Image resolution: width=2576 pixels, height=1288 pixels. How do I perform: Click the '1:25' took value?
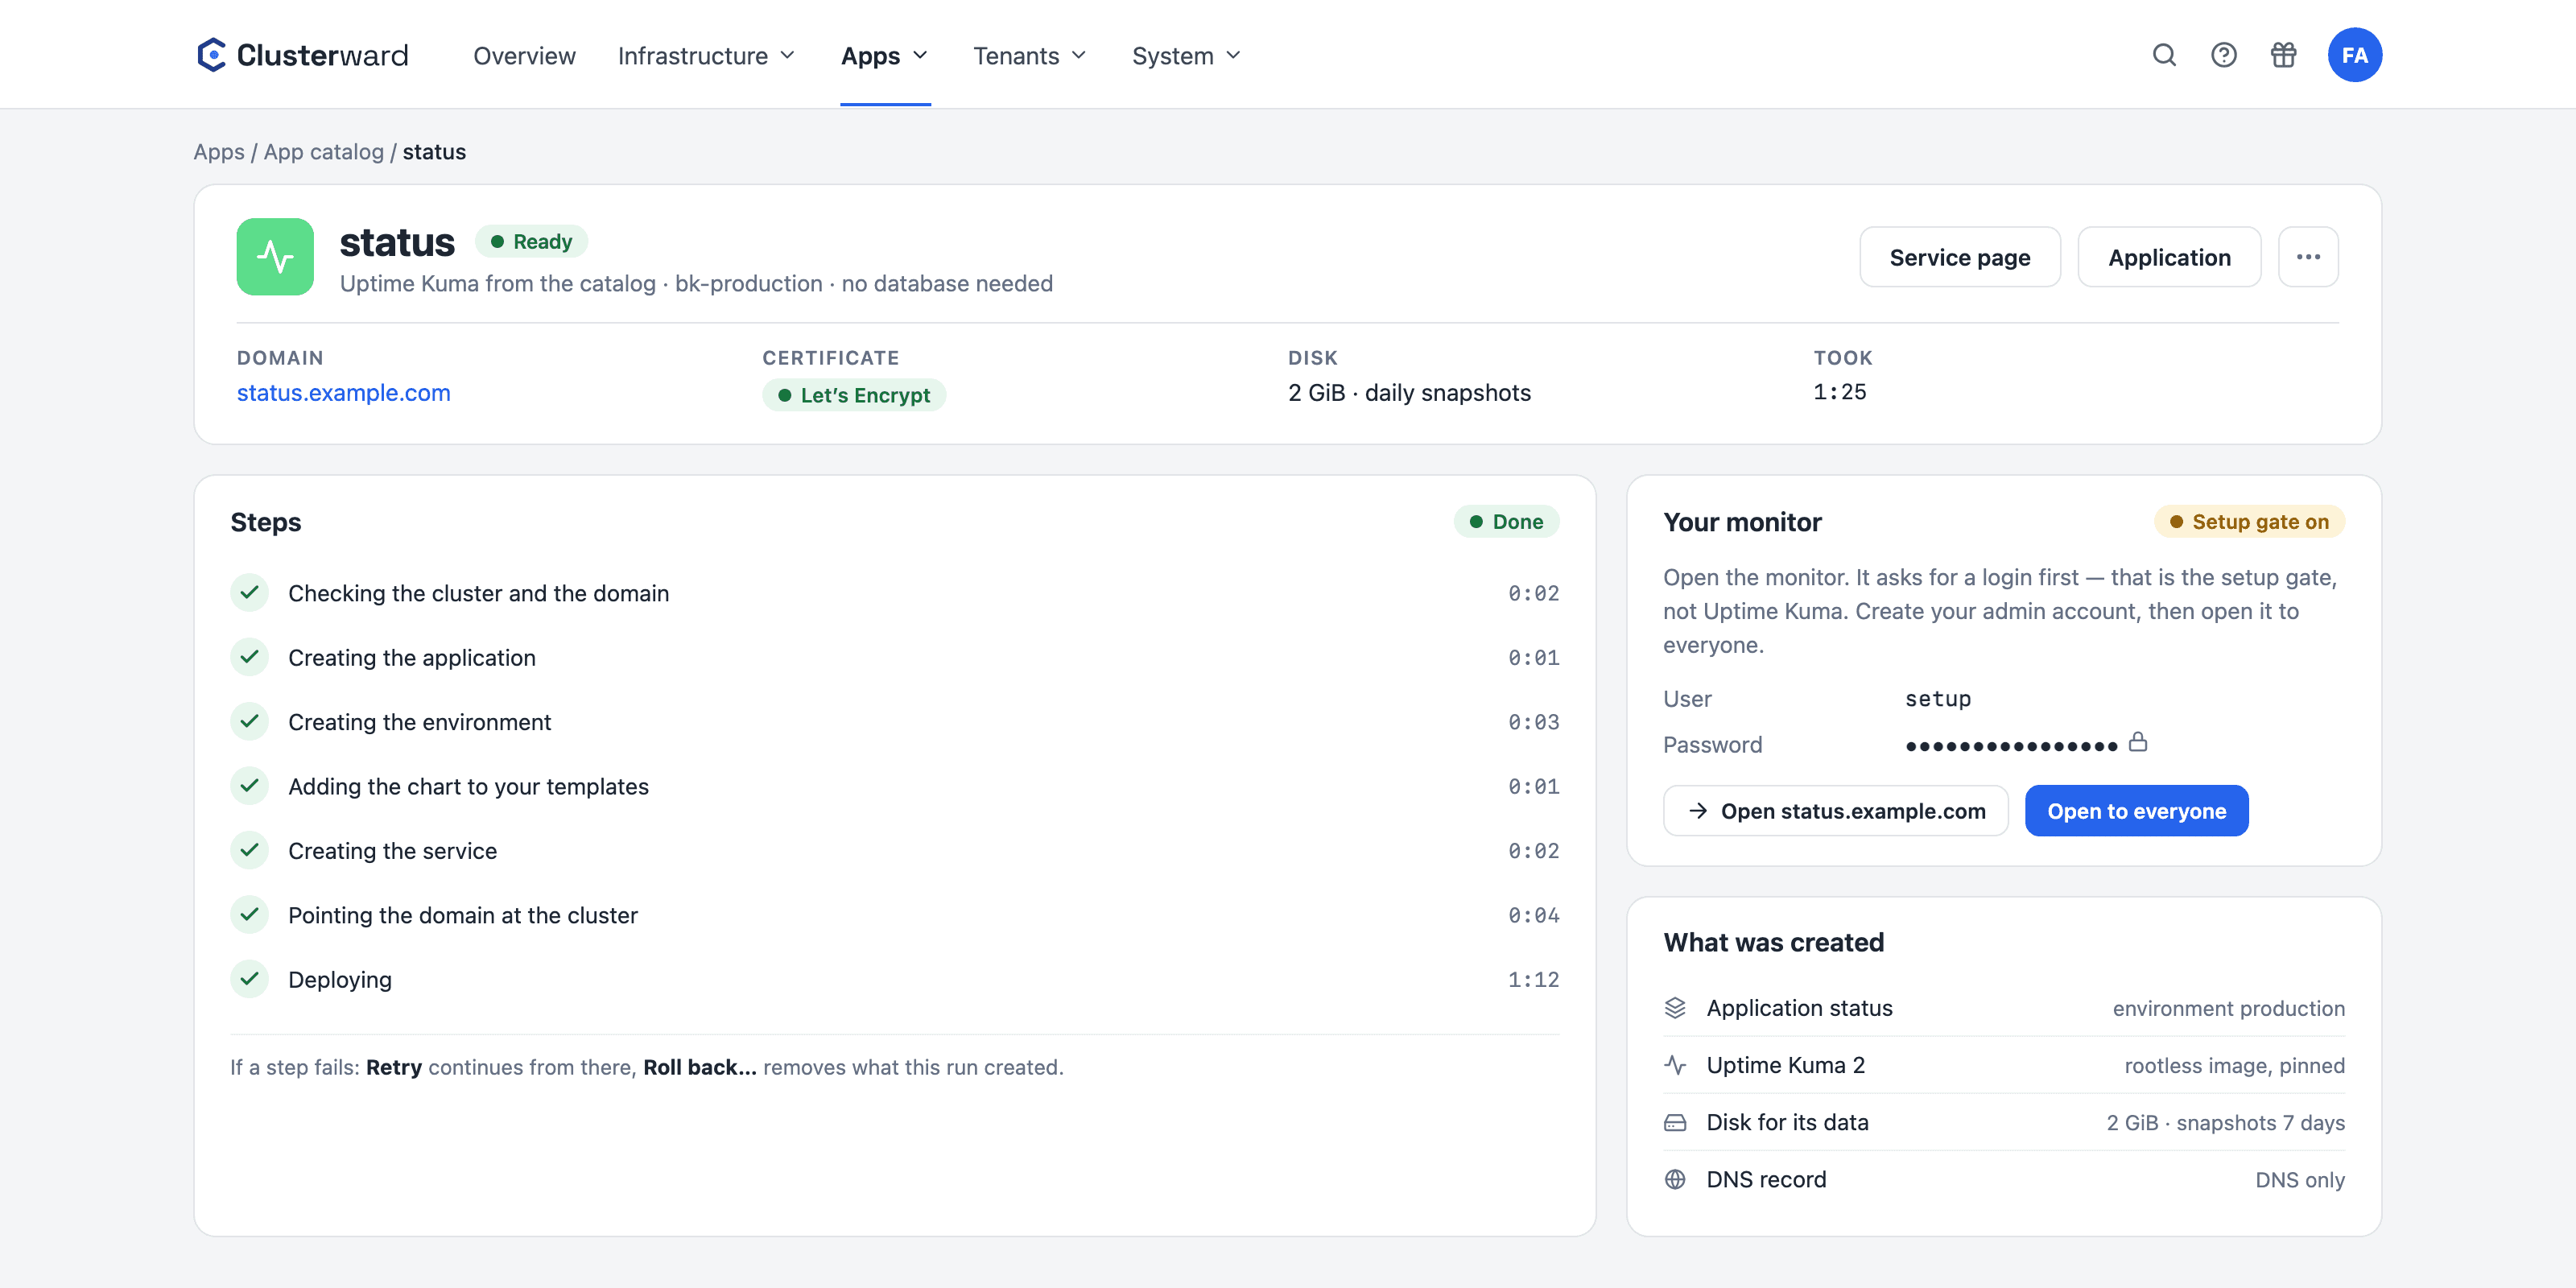[1840, 392]
